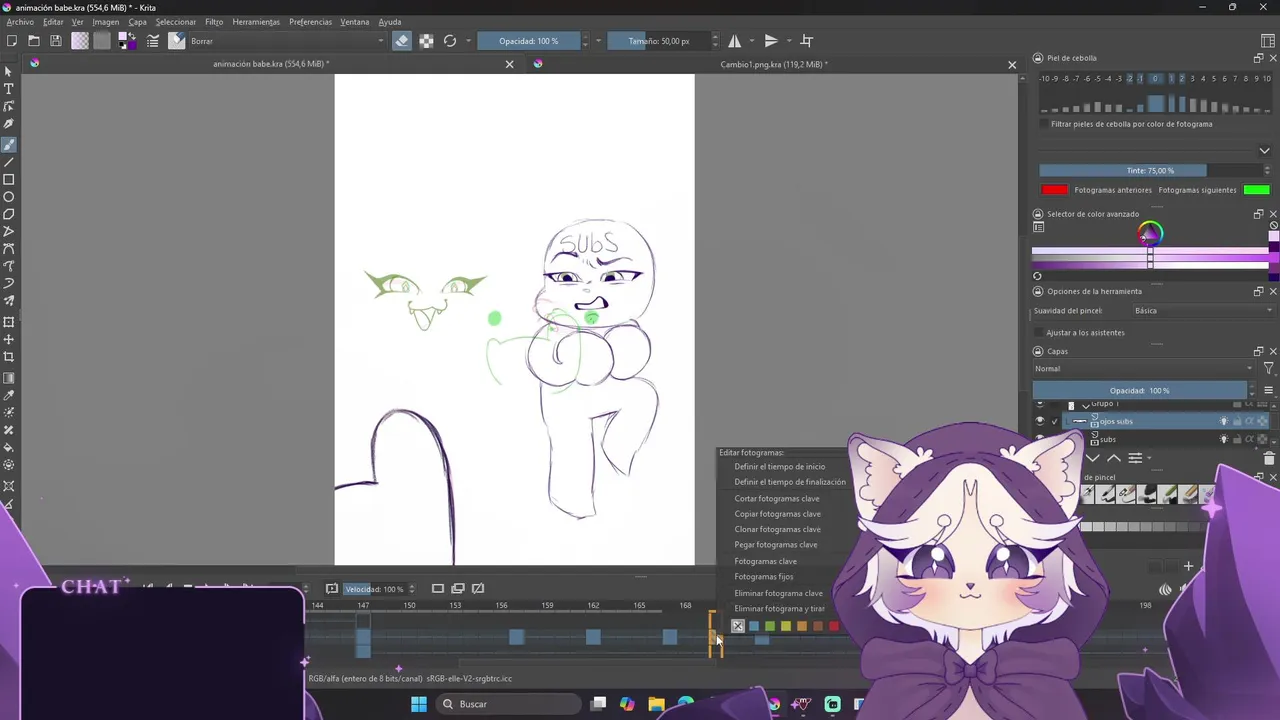Toggle onion skin on subs layer
This screenshot has width=1280, height=720.
tap(1223, 439)
